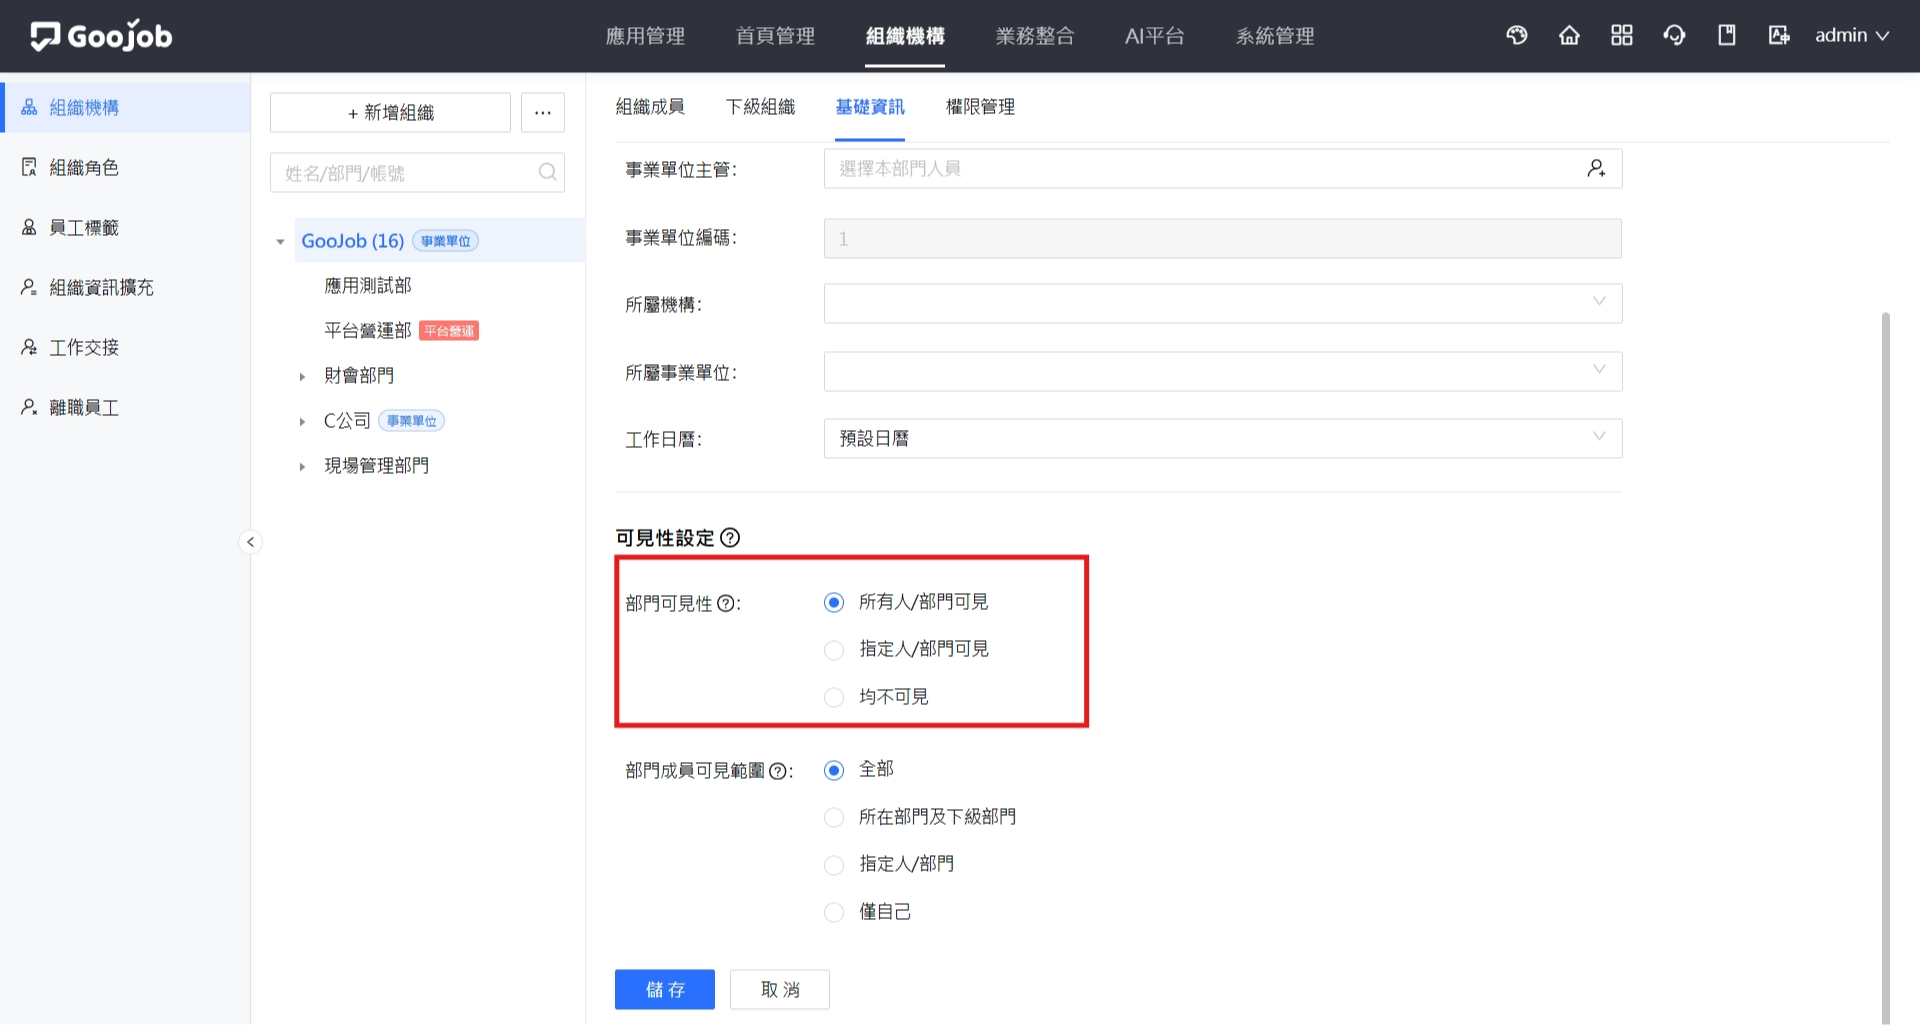
Task: Expand the 財會部門 tree node
Action: pyautogui.click(x=302, y=377)
